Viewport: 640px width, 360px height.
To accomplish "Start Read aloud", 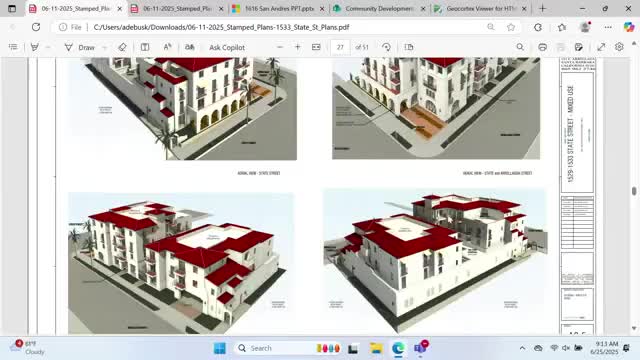I will pos(167,47).
